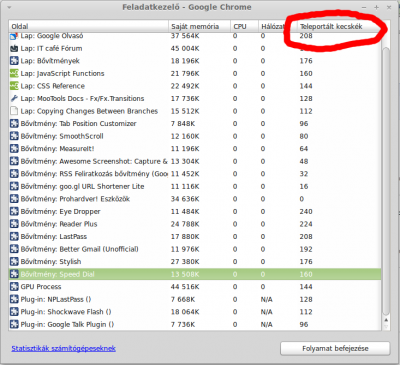Click the memory value 44 516K

[x=185, y=287]
